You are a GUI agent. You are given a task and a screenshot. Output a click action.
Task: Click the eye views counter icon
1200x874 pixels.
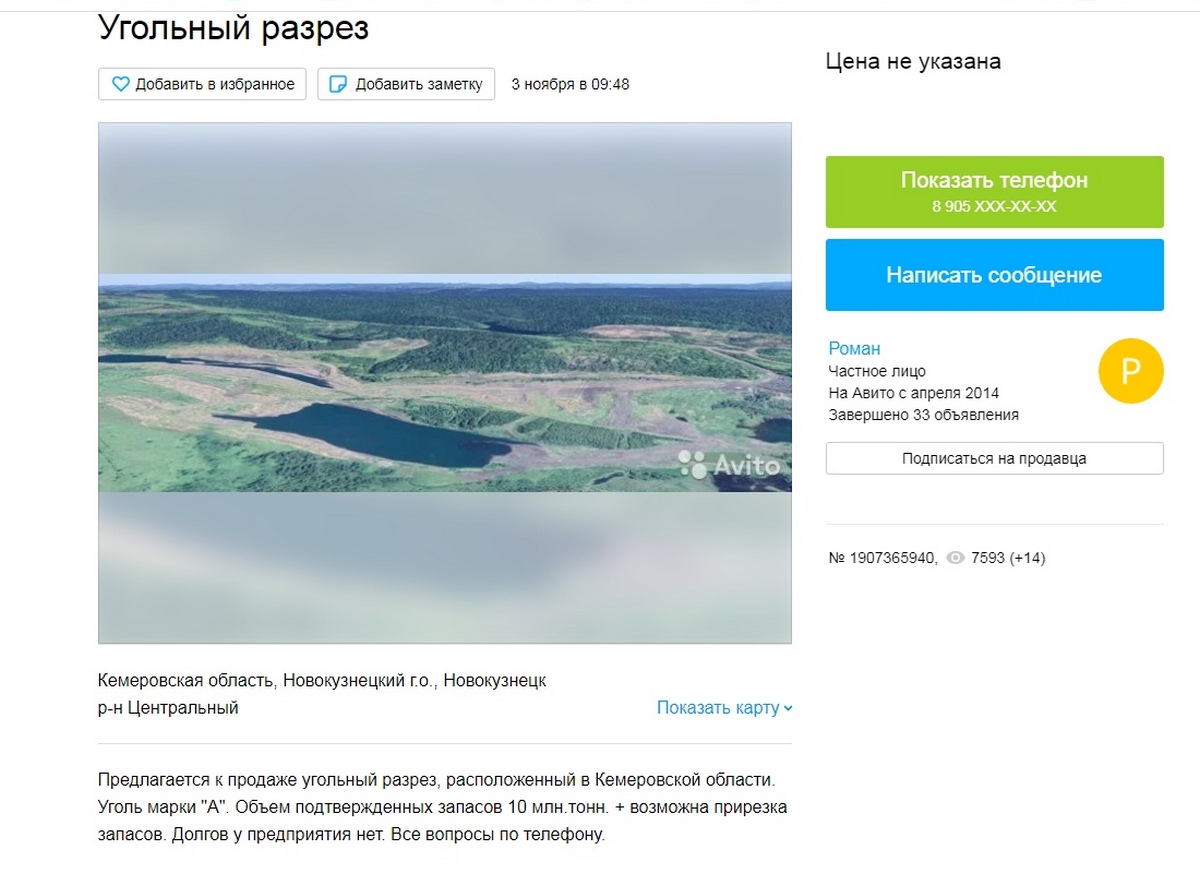pos(955,559)
